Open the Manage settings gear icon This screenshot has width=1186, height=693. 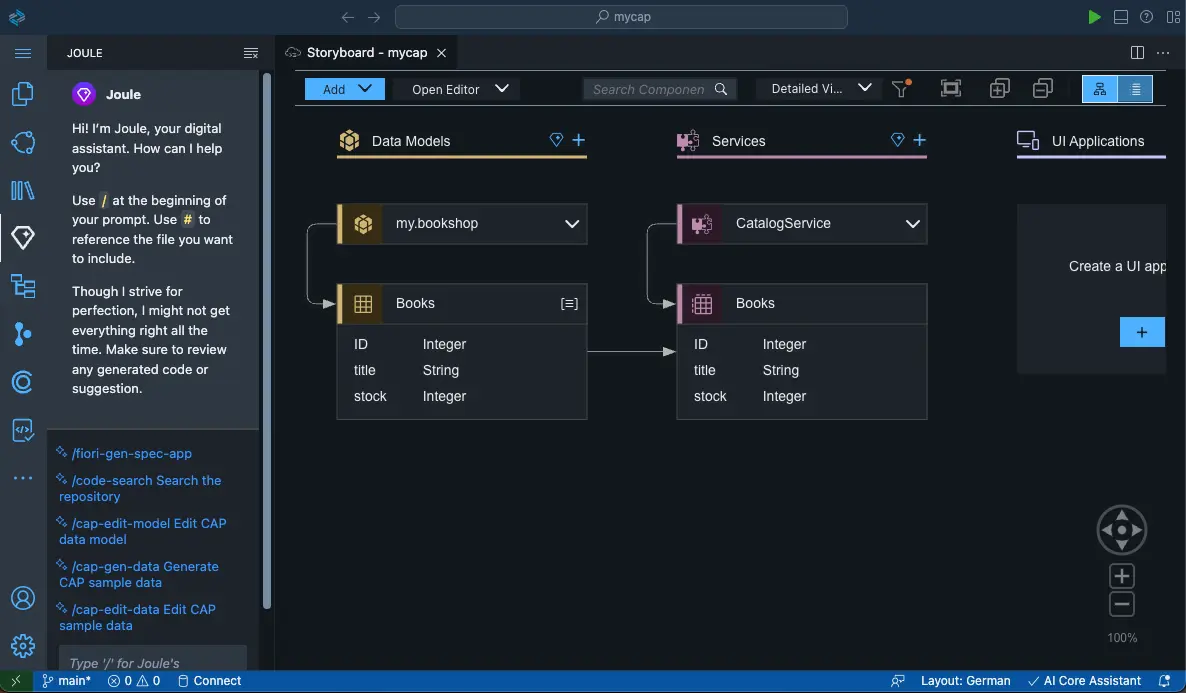[x=23, y=645]
